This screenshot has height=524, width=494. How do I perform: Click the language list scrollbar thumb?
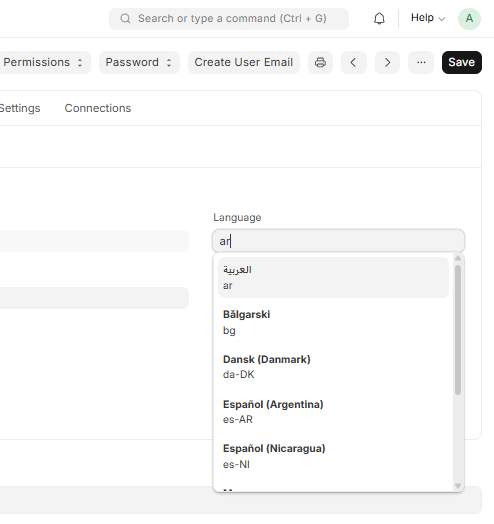point(458,330)
